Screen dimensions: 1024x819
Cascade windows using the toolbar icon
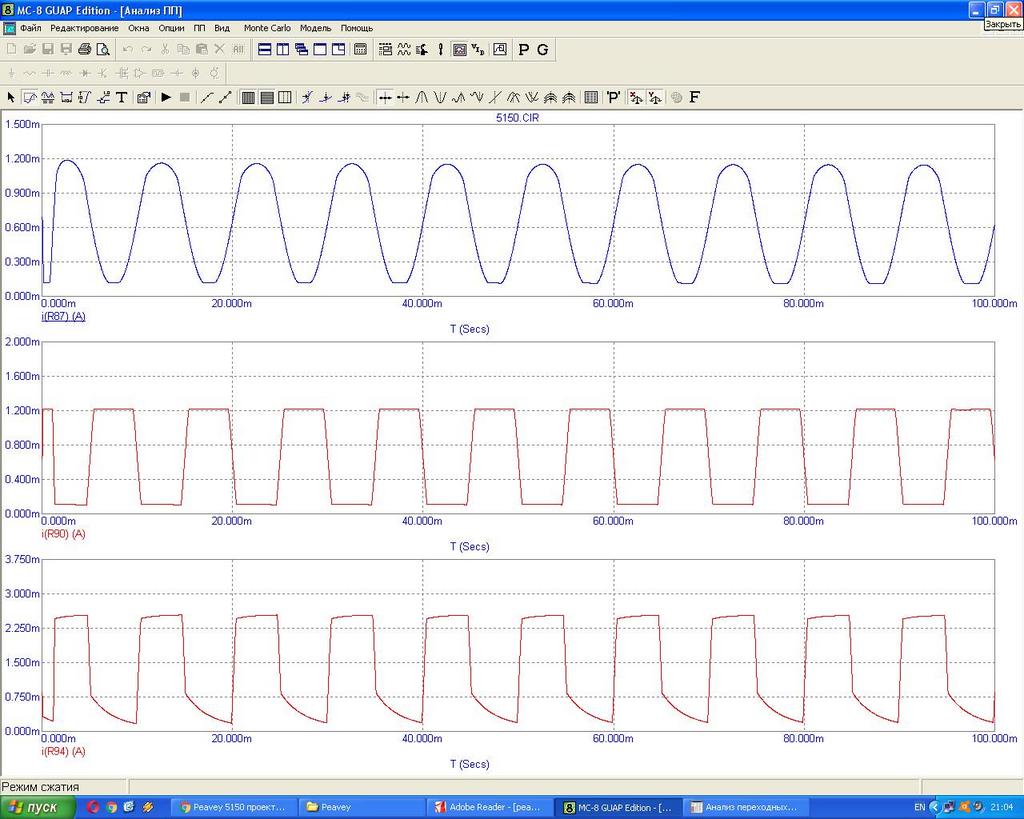click(301, 49)
